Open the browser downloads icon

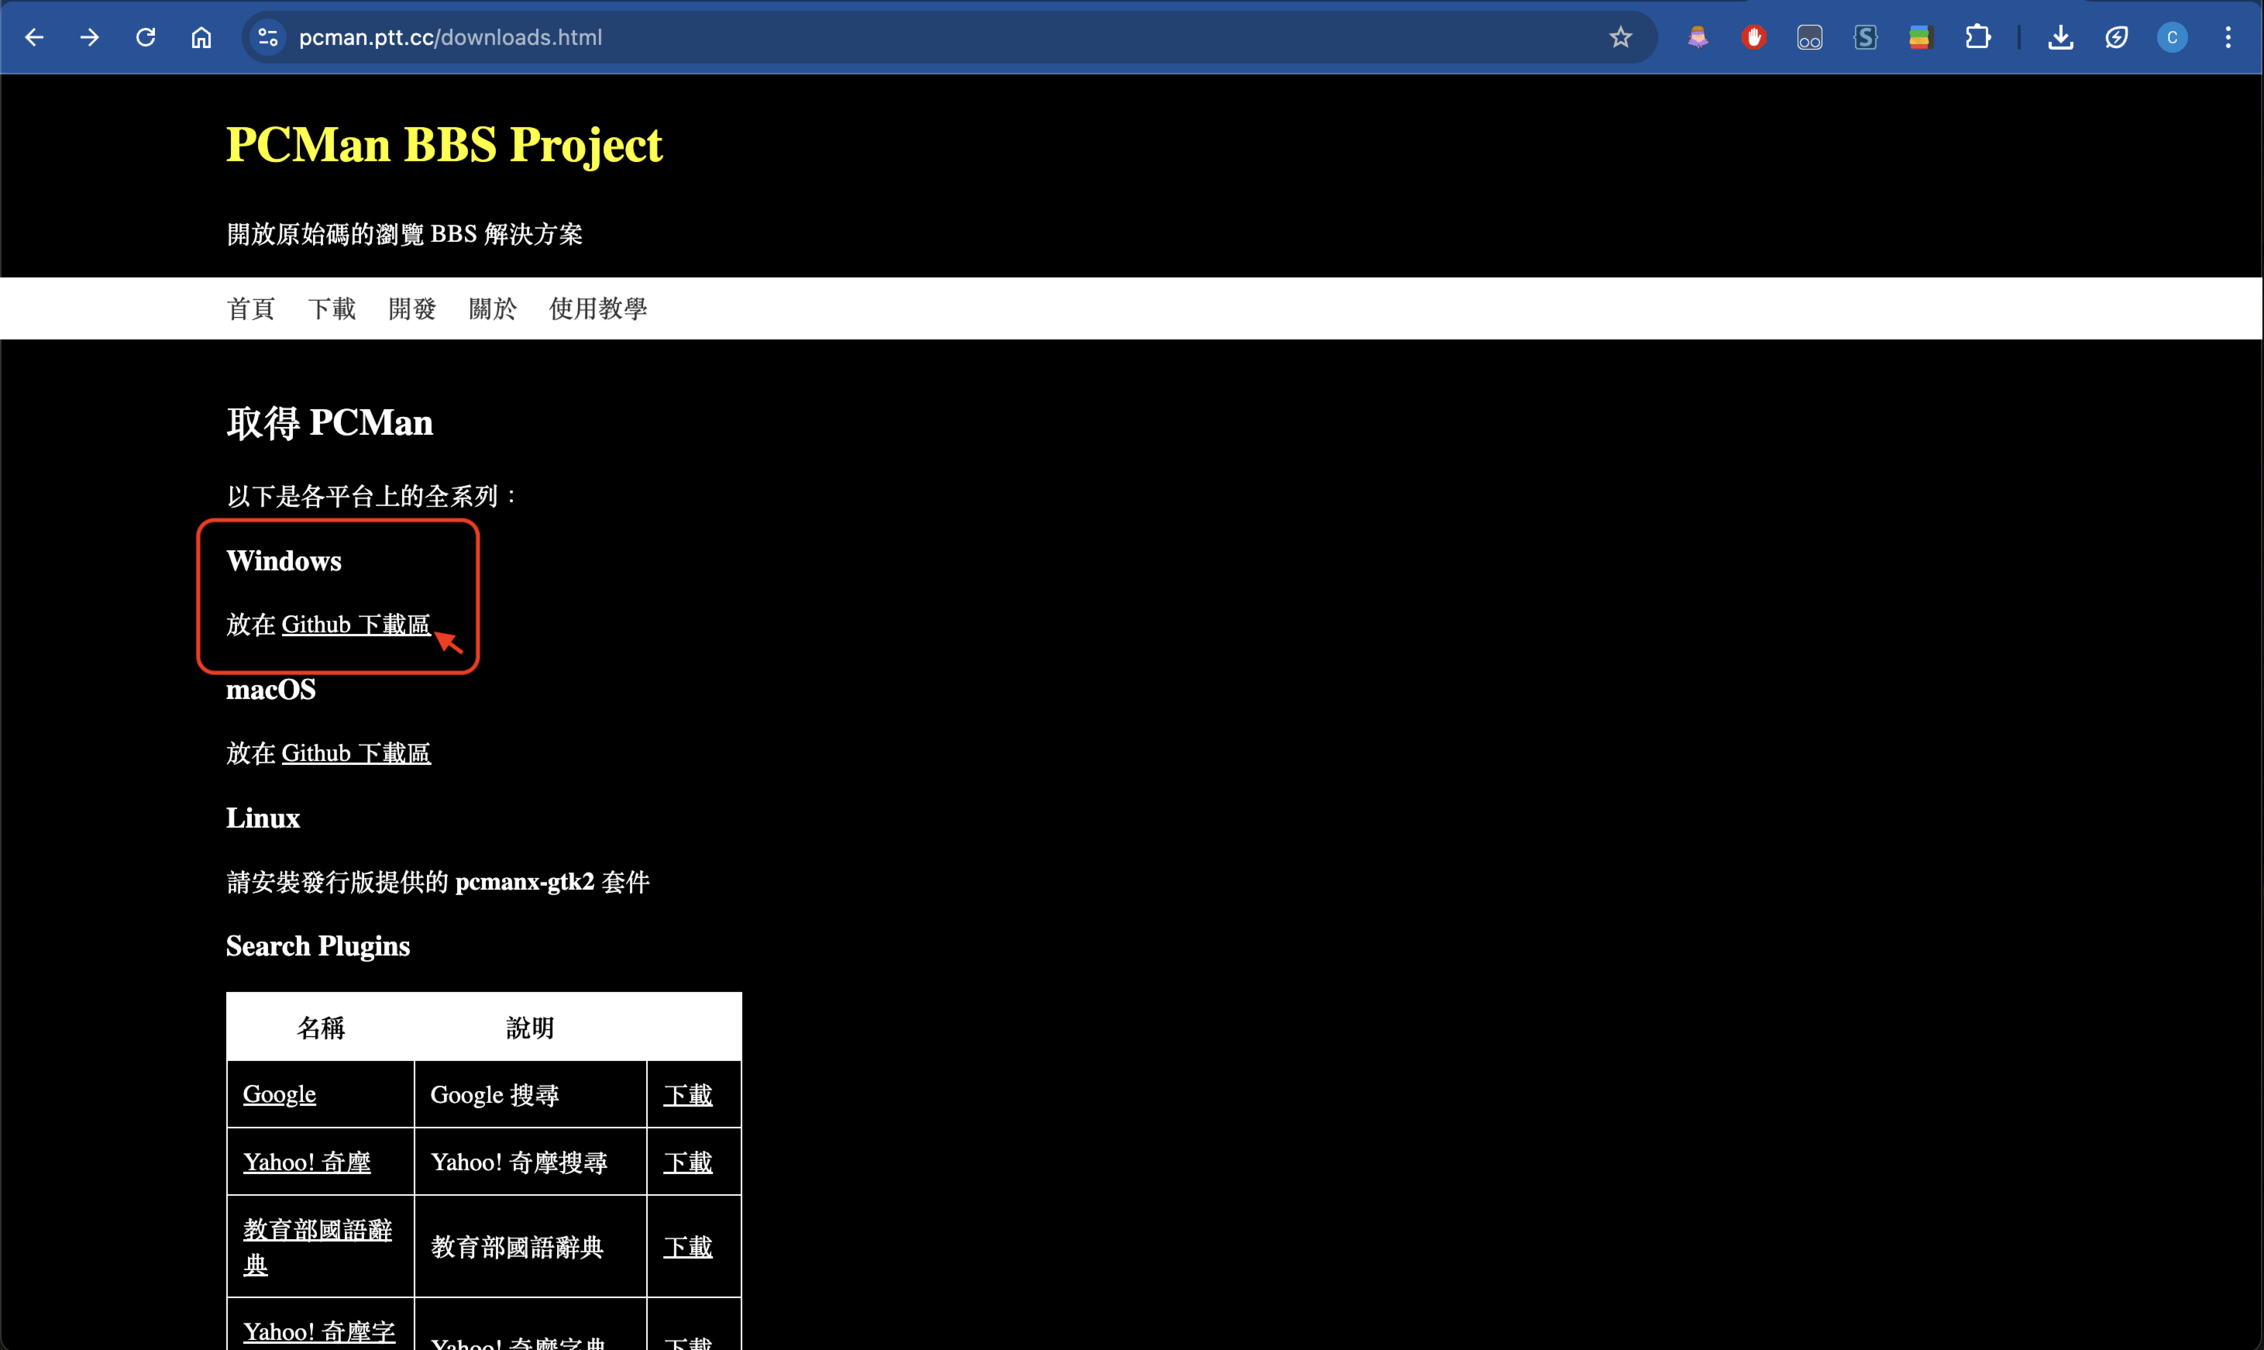coord(2060,37)
